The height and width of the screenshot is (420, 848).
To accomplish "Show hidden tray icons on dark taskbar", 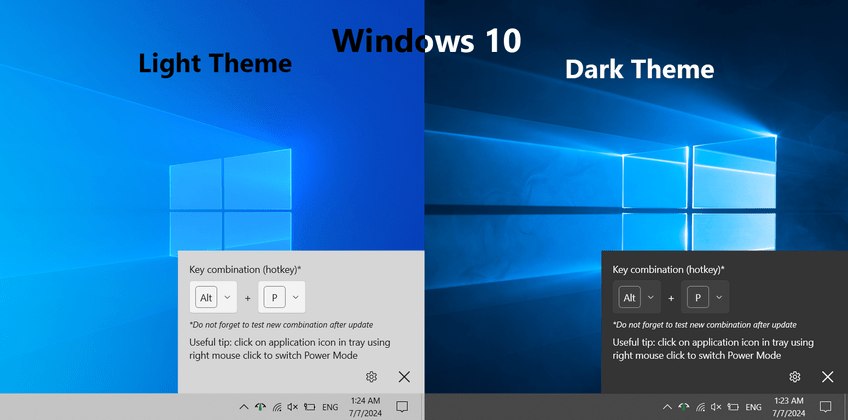I will [x=667, y=407].
